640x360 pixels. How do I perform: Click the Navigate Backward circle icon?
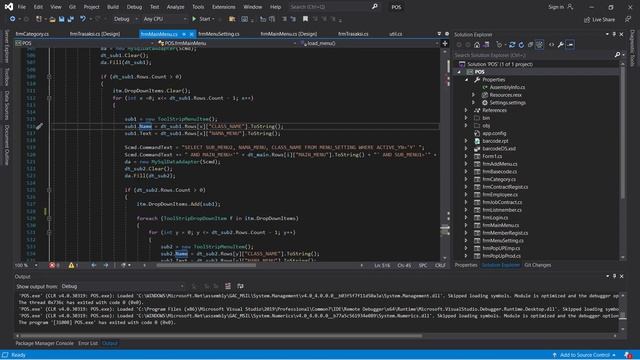coord(13,19)
